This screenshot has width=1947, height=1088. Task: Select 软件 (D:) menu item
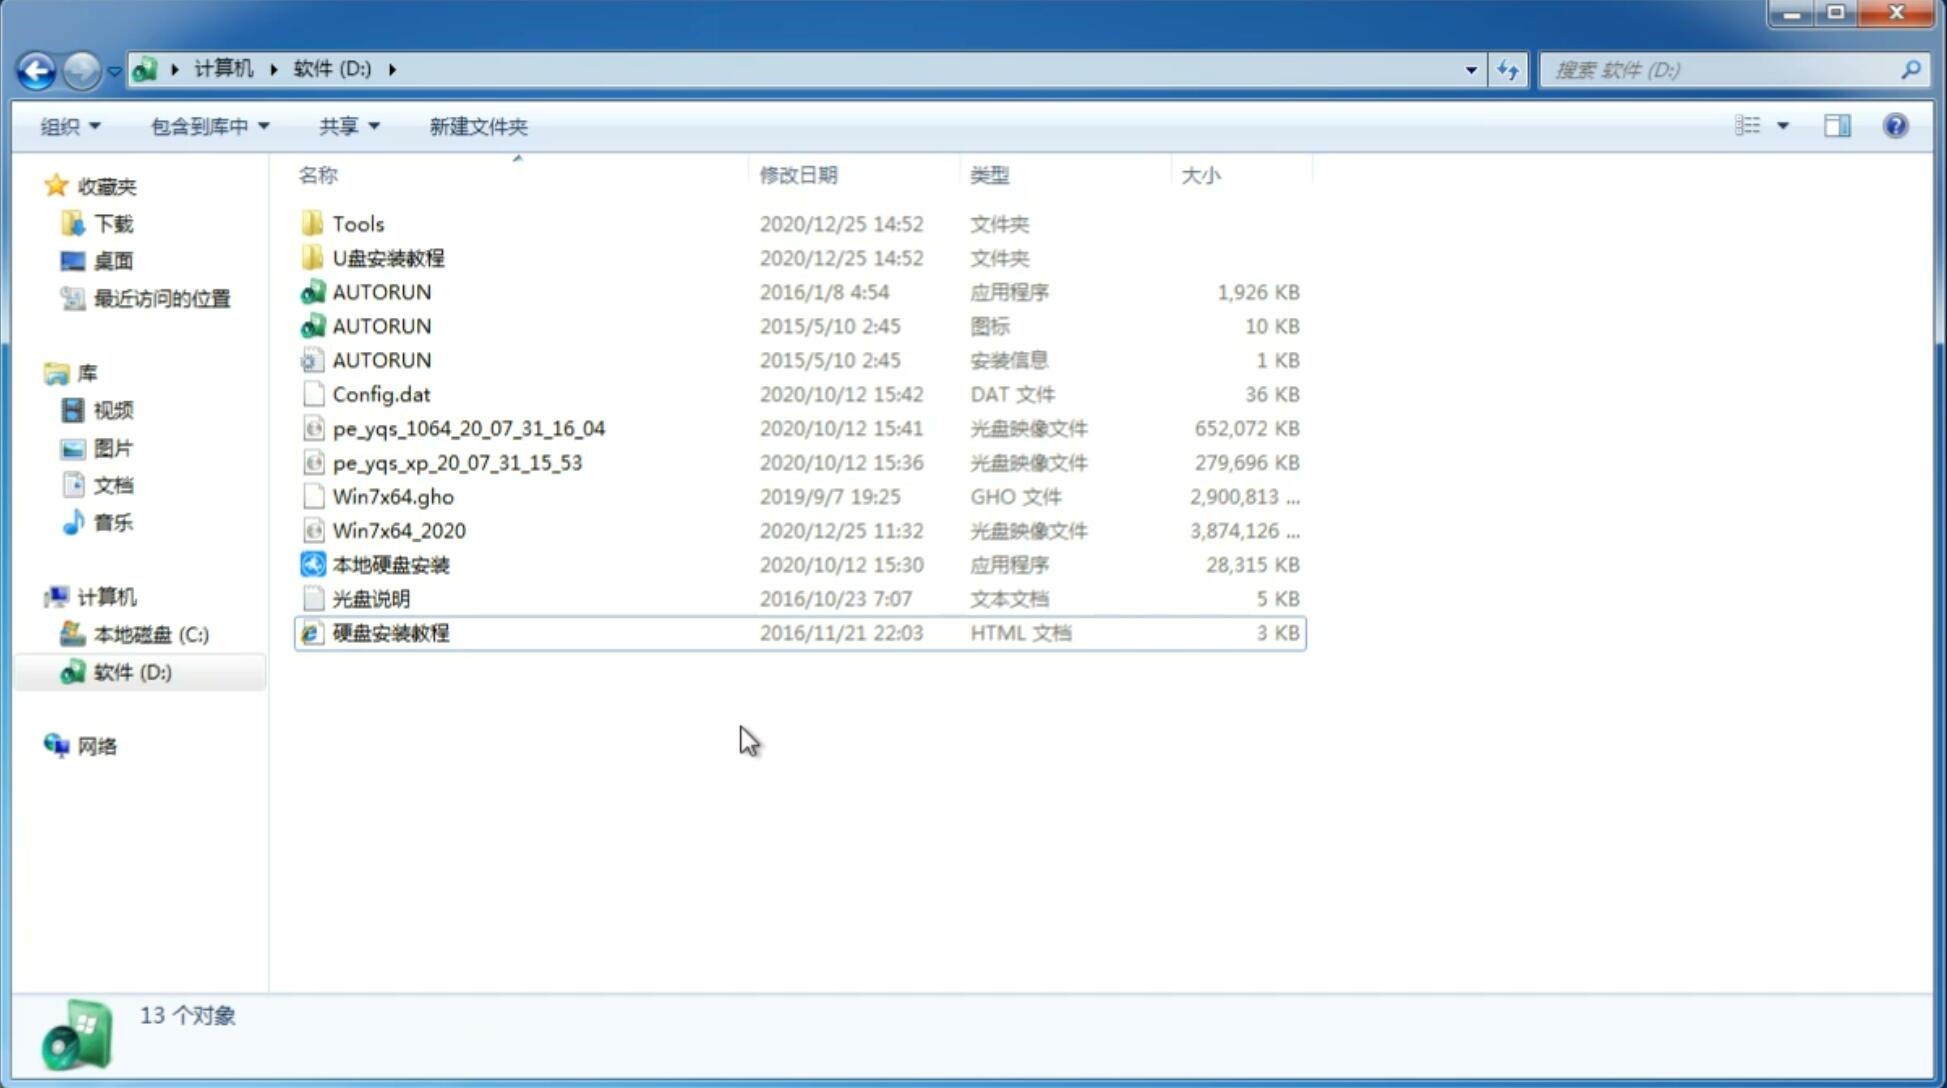coord(131,672)
